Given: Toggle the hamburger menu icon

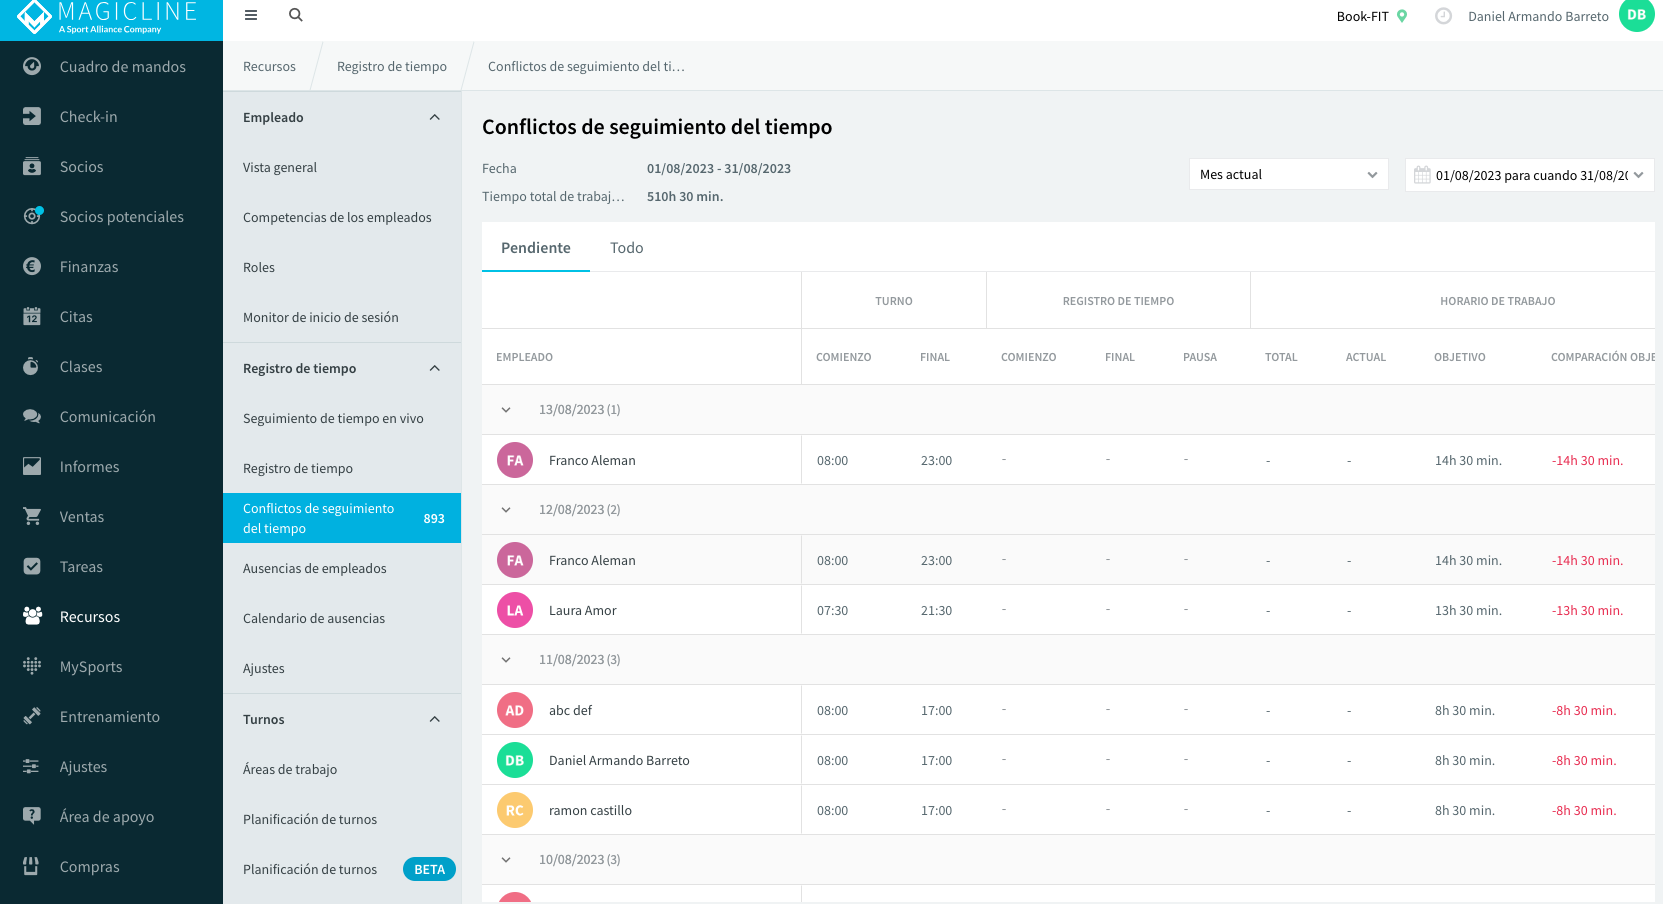Looking at the screenshot, I should (251, 15).
